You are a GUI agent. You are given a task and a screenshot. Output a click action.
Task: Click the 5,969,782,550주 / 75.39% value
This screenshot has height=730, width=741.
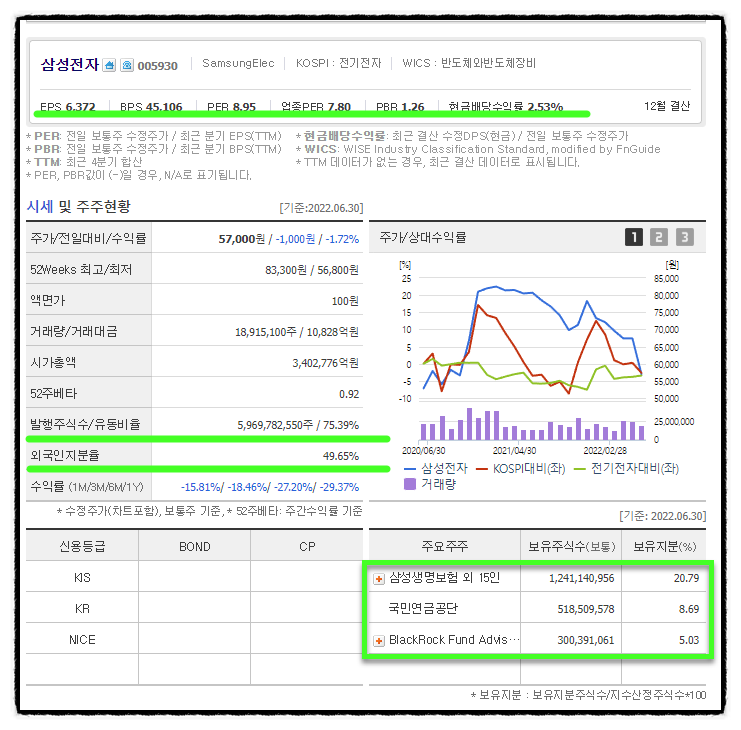click(298, 425)
